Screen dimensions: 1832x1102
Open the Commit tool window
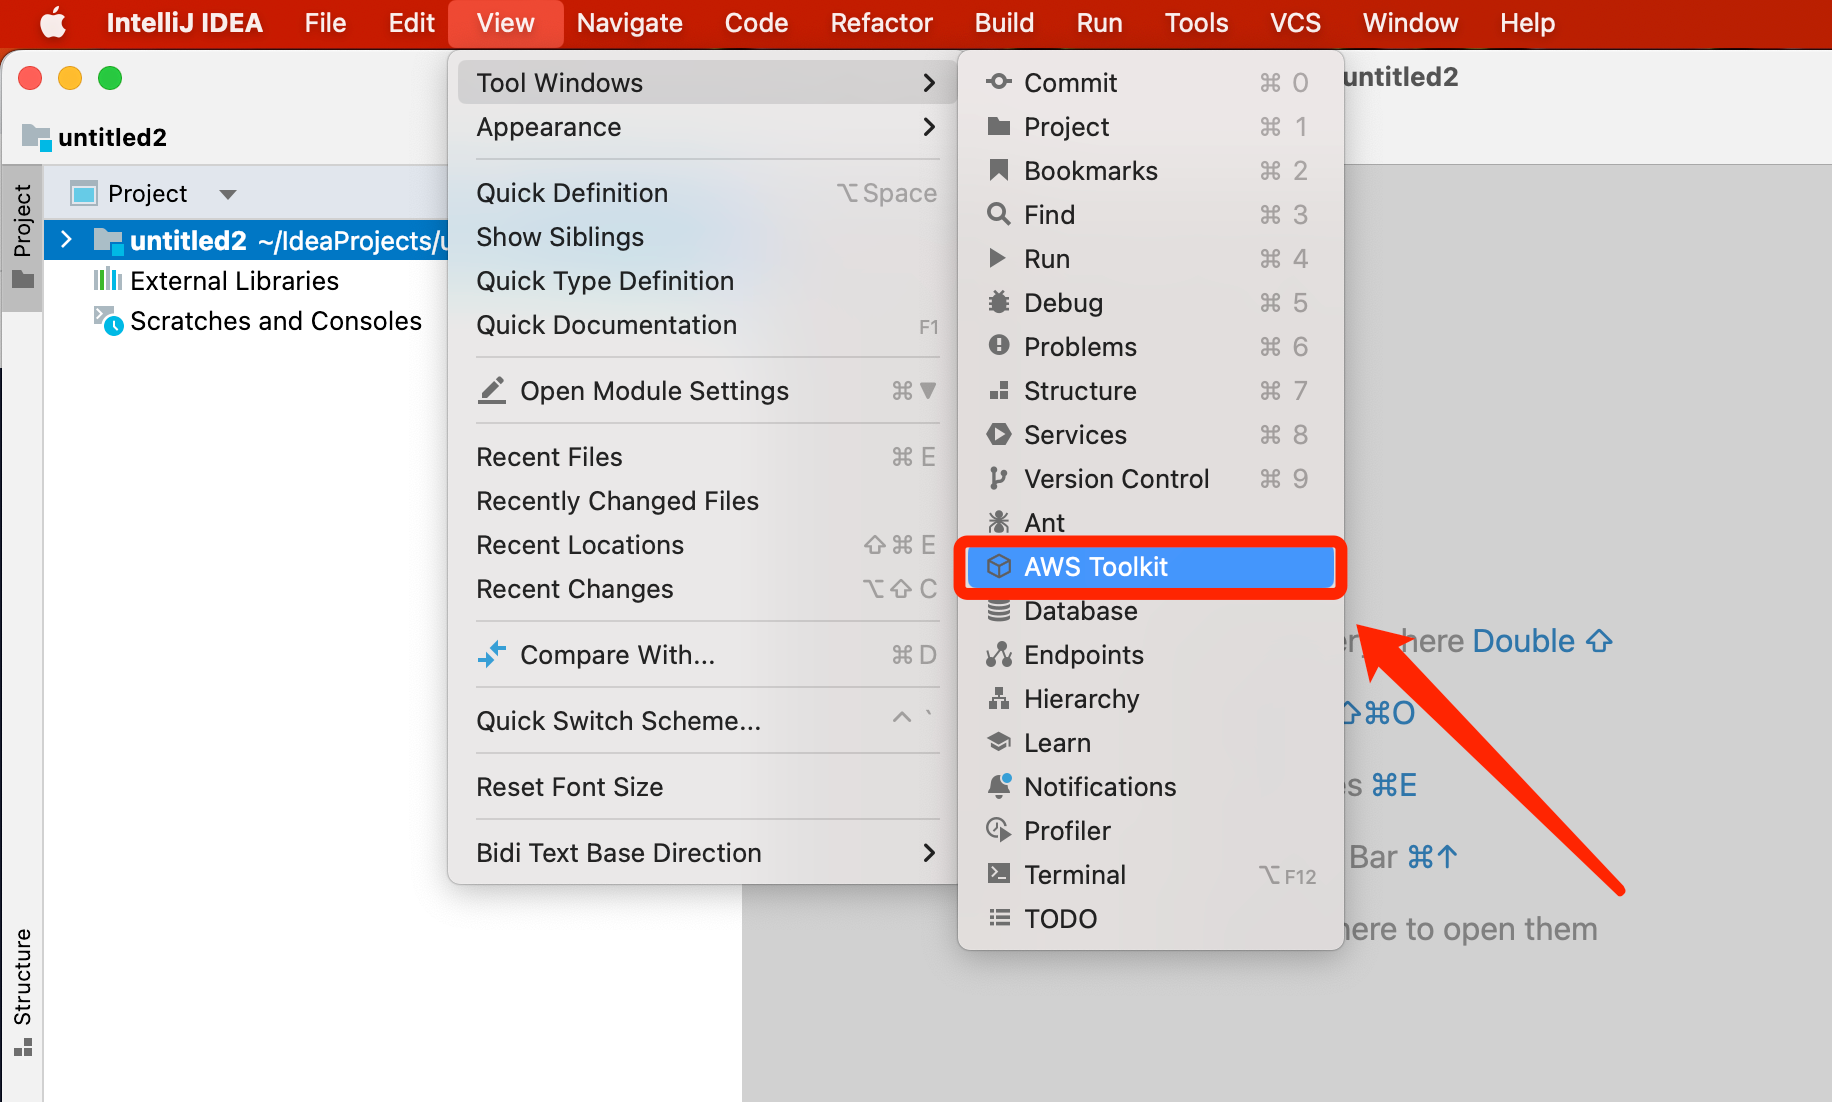(x=1150, y=83)
